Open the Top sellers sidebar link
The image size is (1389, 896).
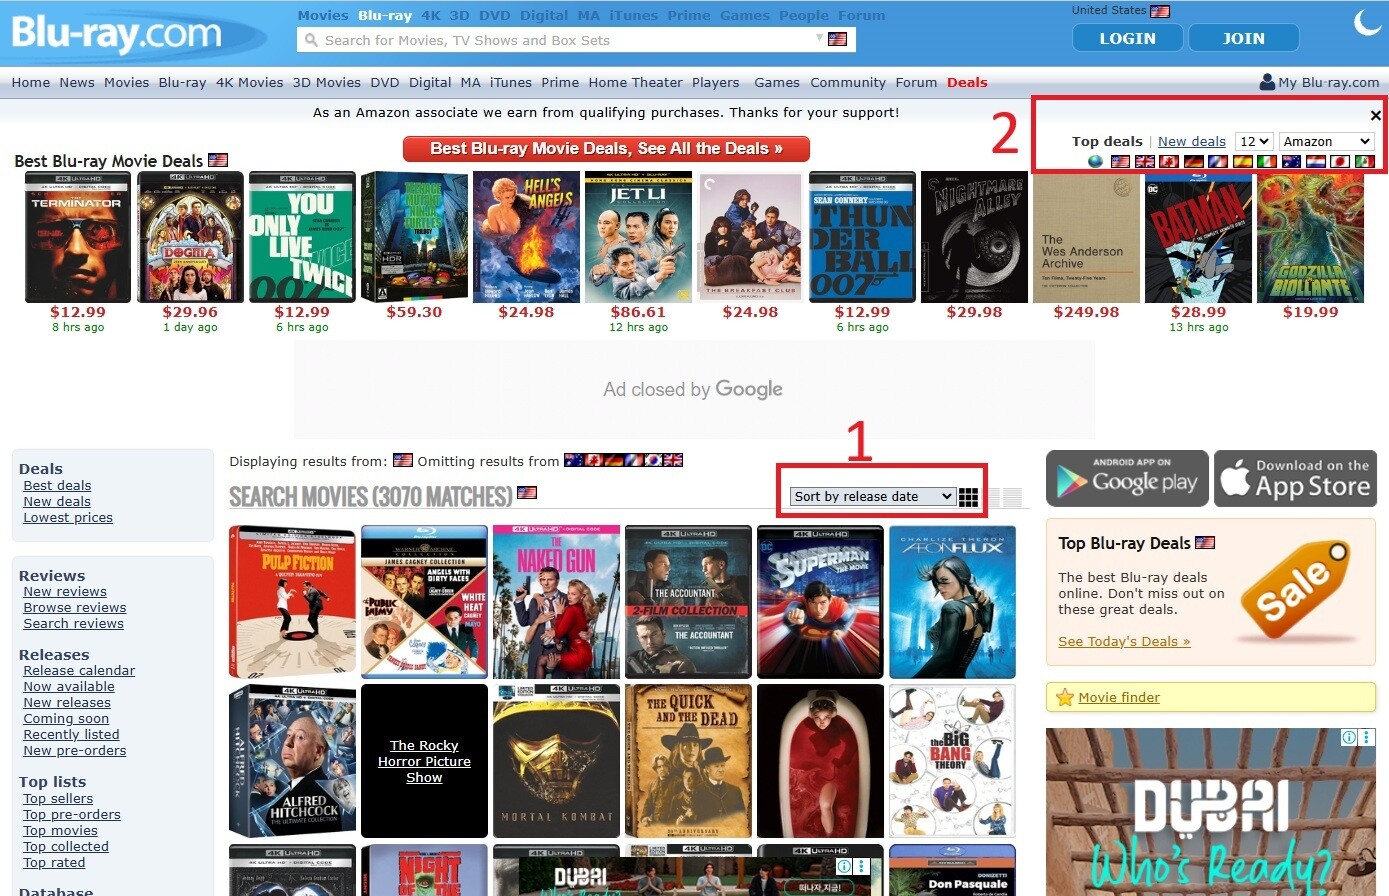pos(58,799)
